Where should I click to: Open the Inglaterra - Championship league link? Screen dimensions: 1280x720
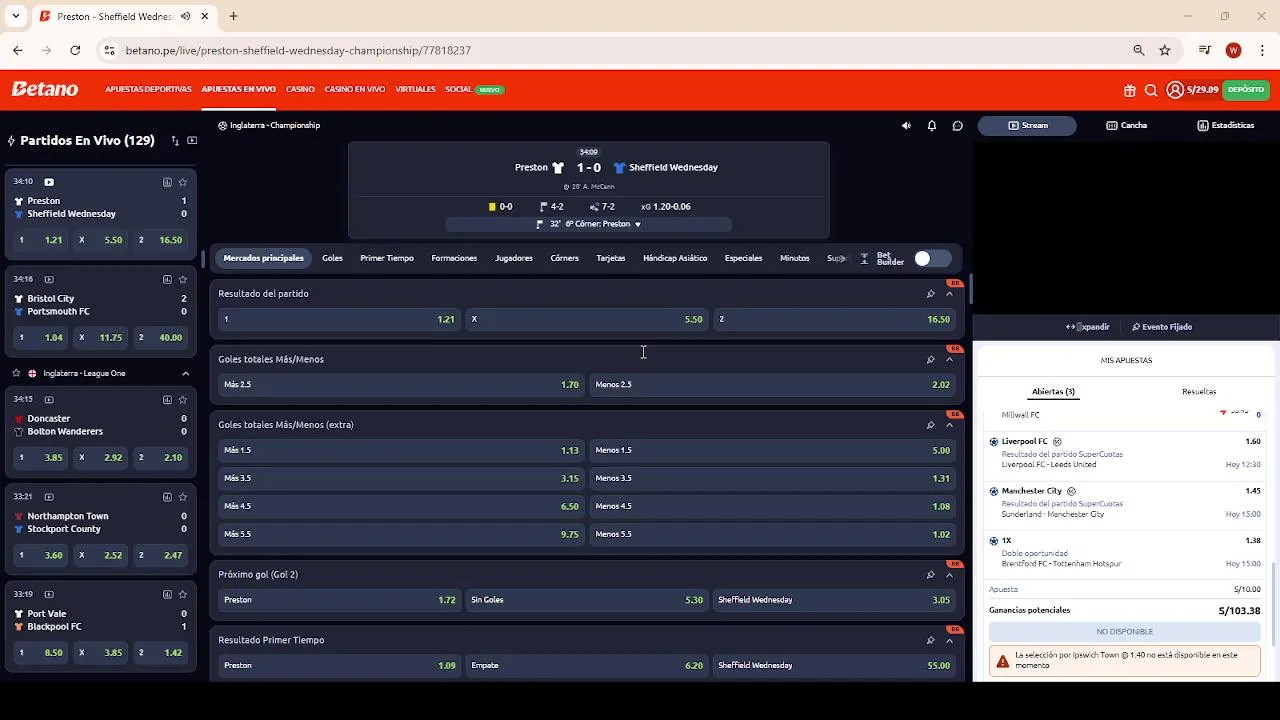pyautogui.click(x=269, y=126)
